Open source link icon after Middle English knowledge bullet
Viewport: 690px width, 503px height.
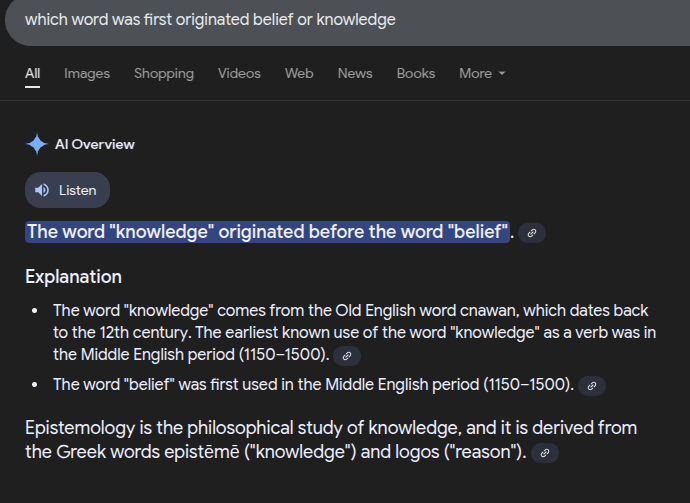click(x=347, y=356)
